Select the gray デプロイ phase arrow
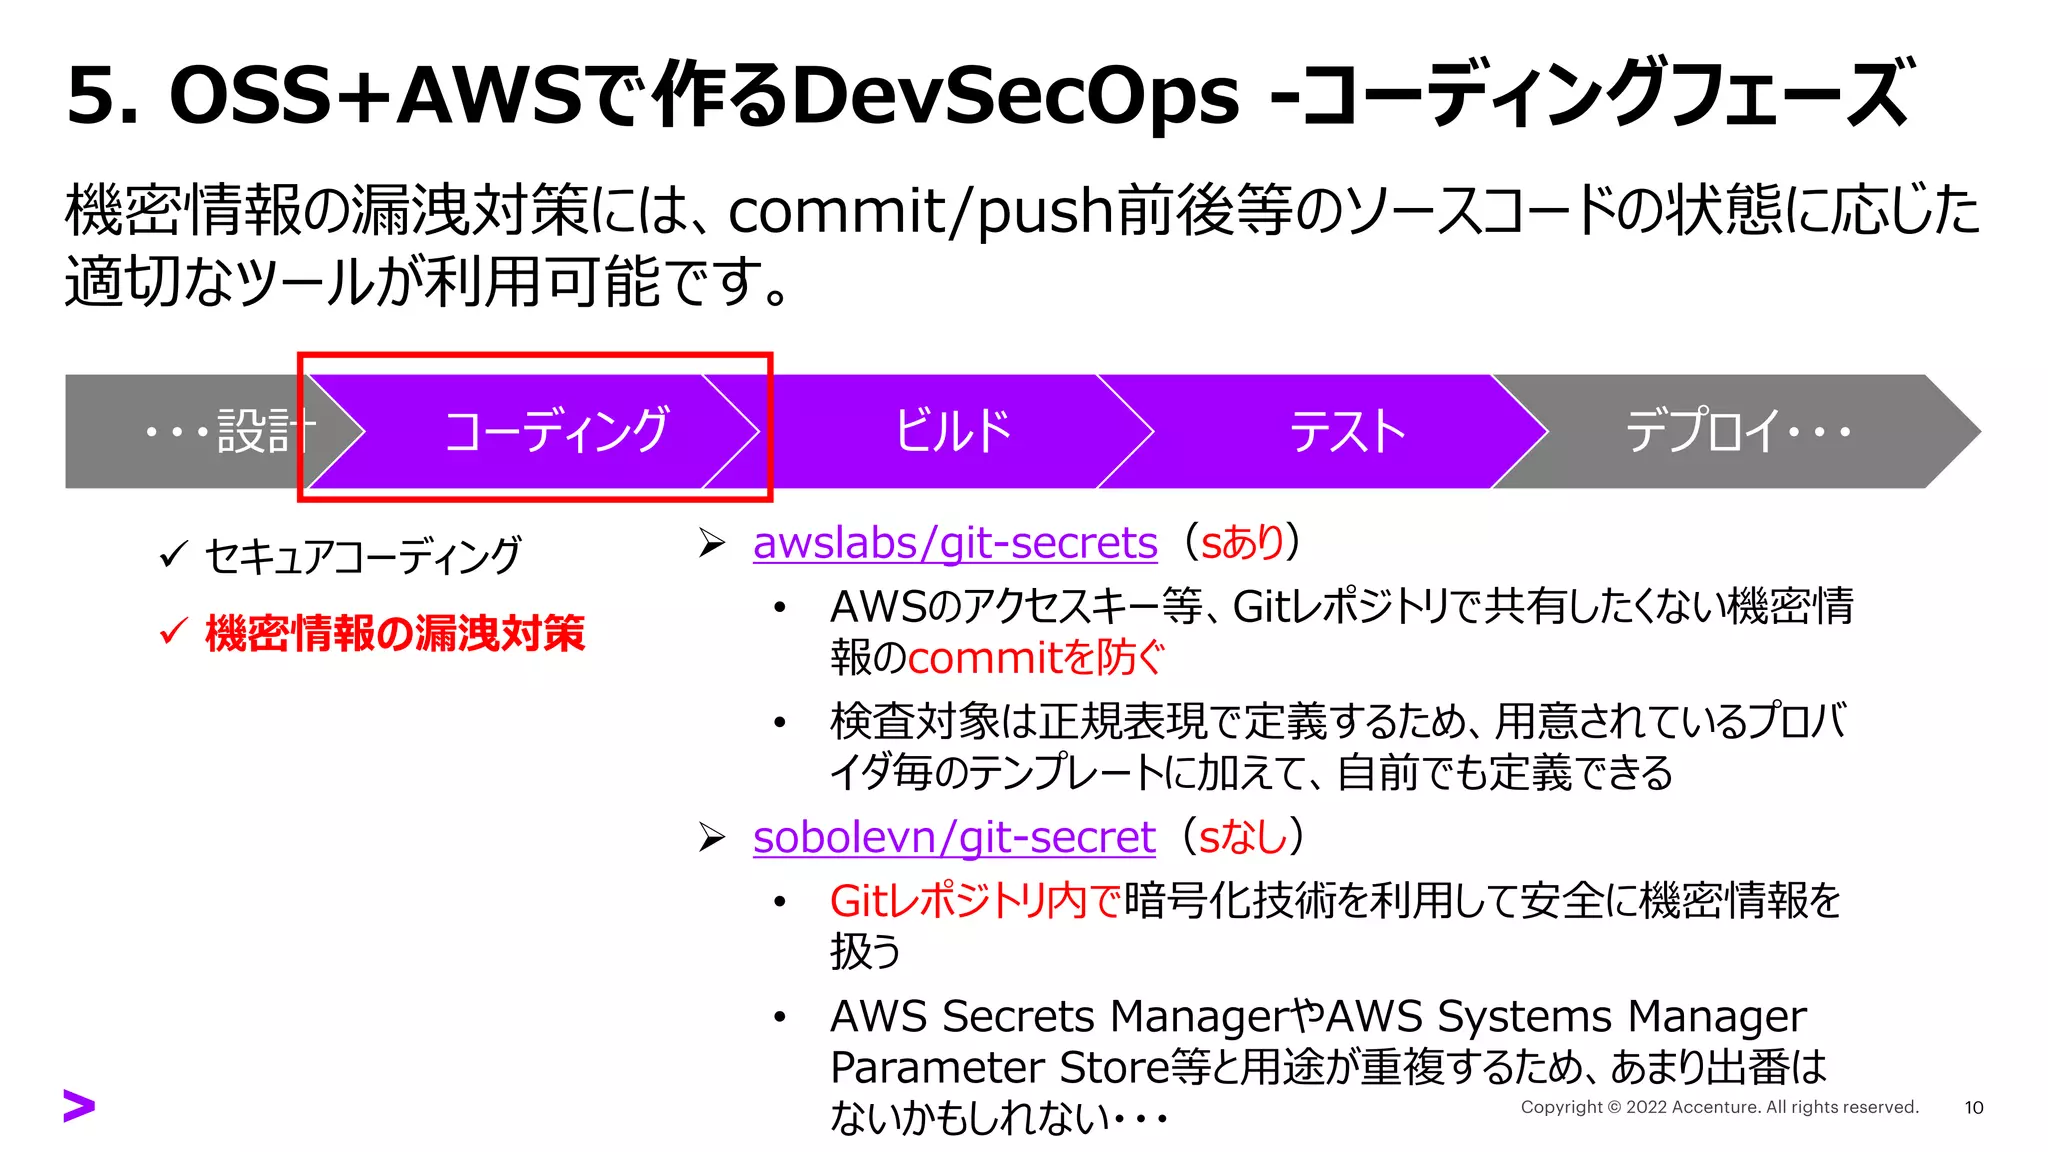This screenshot has width=2048, height=1152. pyautogui.click(x=1738, y=431)
